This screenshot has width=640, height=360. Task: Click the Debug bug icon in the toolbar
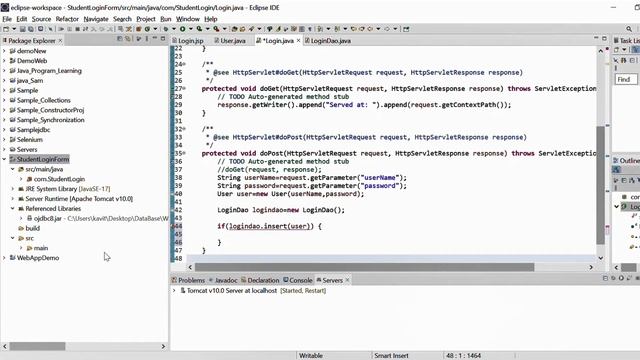166,29
